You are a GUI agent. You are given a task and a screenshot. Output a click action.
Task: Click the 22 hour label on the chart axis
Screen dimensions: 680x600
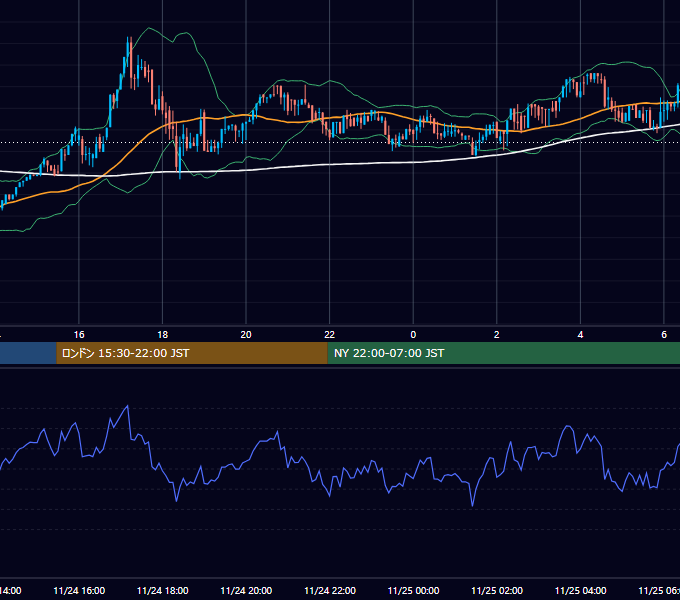coord(330,335)
